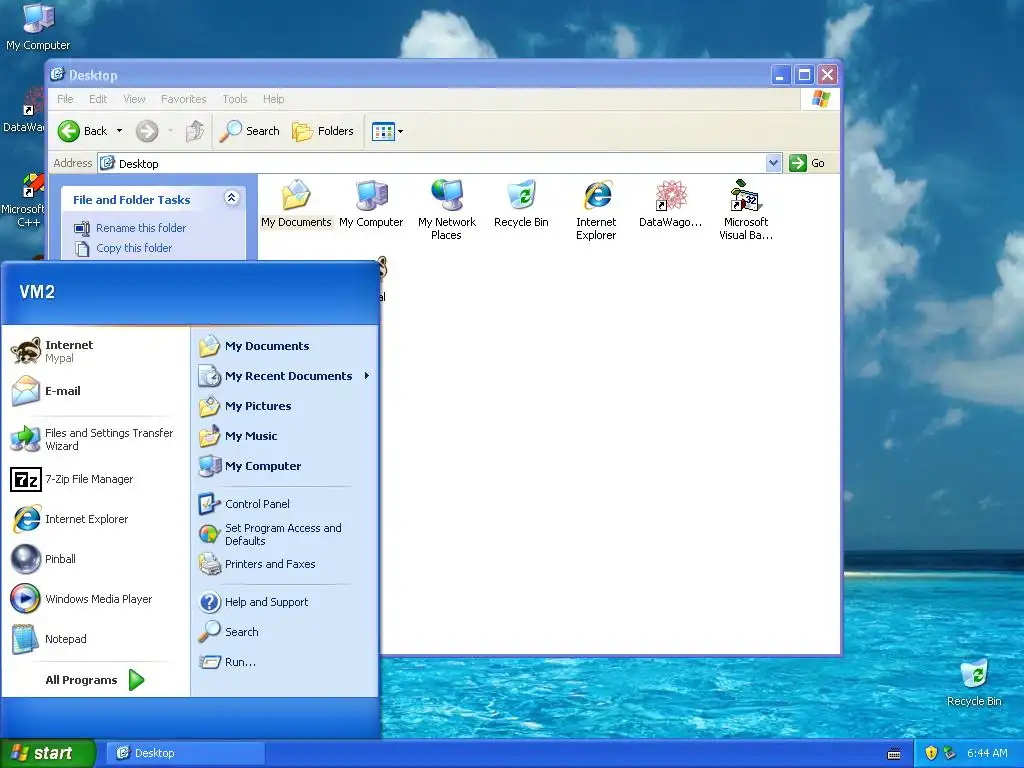Viewport: 1024px width, 768px height.
Task: Expand All Programs list
Action: coord(95,680)
